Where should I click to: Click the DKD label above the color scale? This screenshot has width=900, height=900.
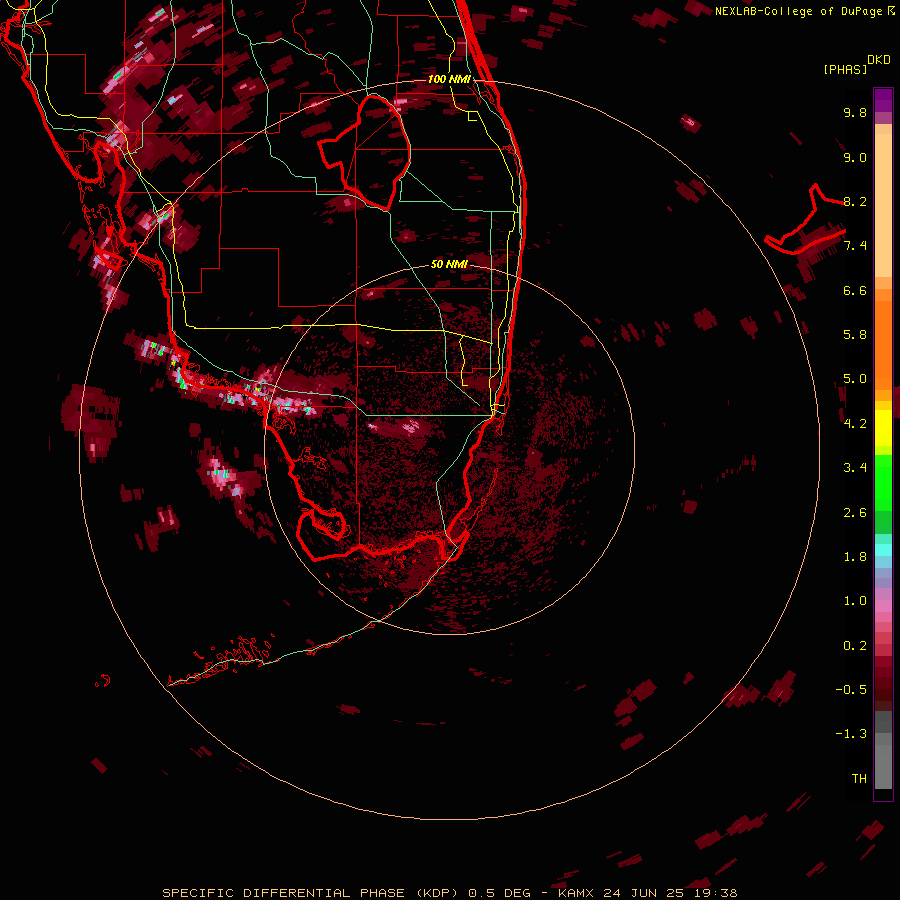879,59
